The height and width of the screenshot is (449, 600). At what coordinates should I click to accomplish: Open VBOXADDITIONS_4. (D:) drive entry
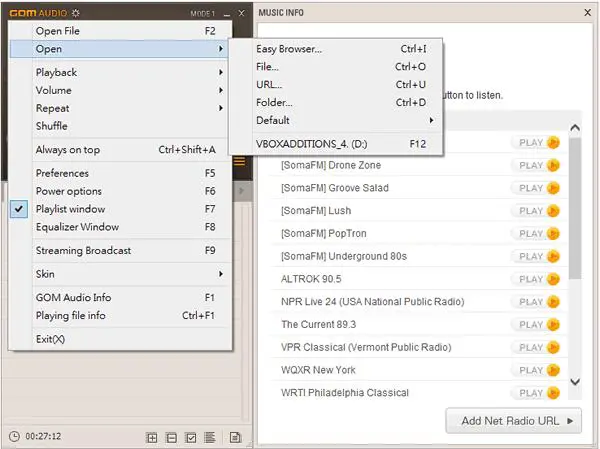336,144
